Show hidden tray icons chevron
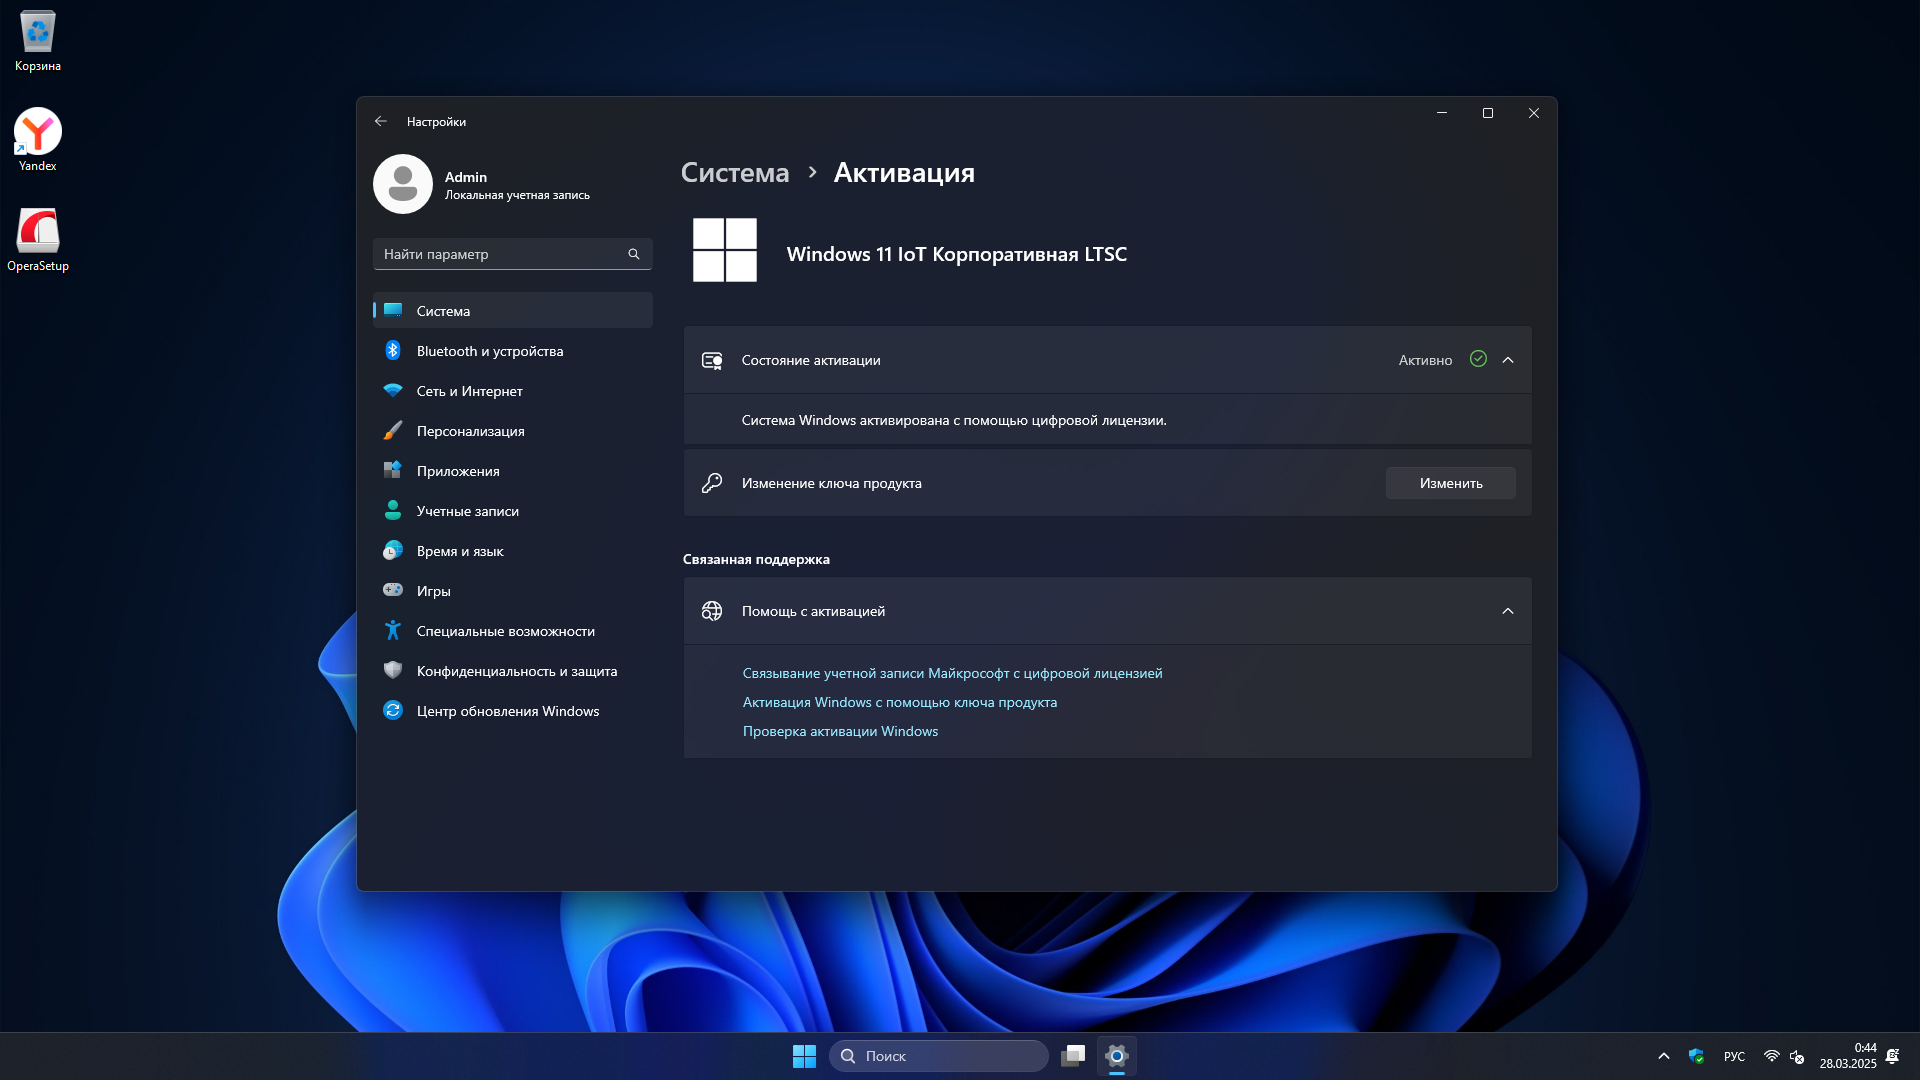The image size is (1920, 1080). click(x=1664, y=1056)
